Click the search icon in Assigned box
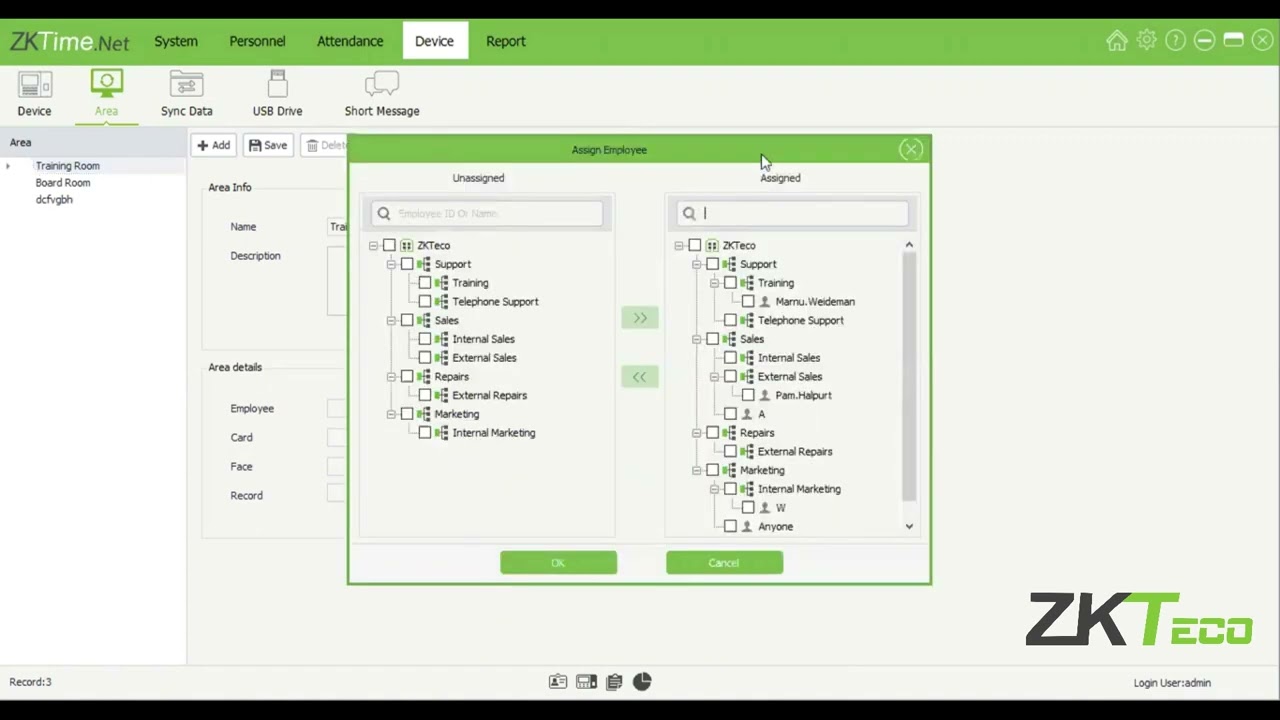Image resolution: width=1280 pixels, height=720 pixels. pyautogui.click(x=689, y=213)
